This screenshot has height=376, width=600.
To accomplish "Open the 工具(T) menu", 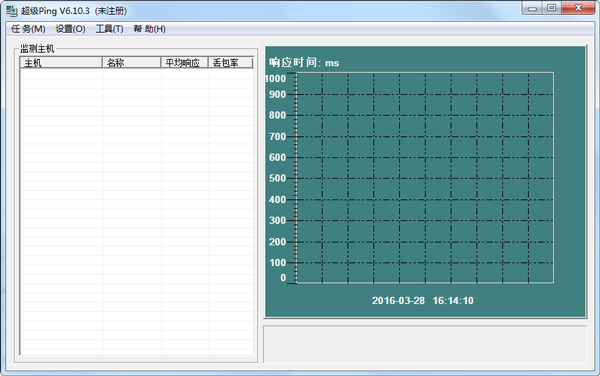I will [x=109, y=29].
